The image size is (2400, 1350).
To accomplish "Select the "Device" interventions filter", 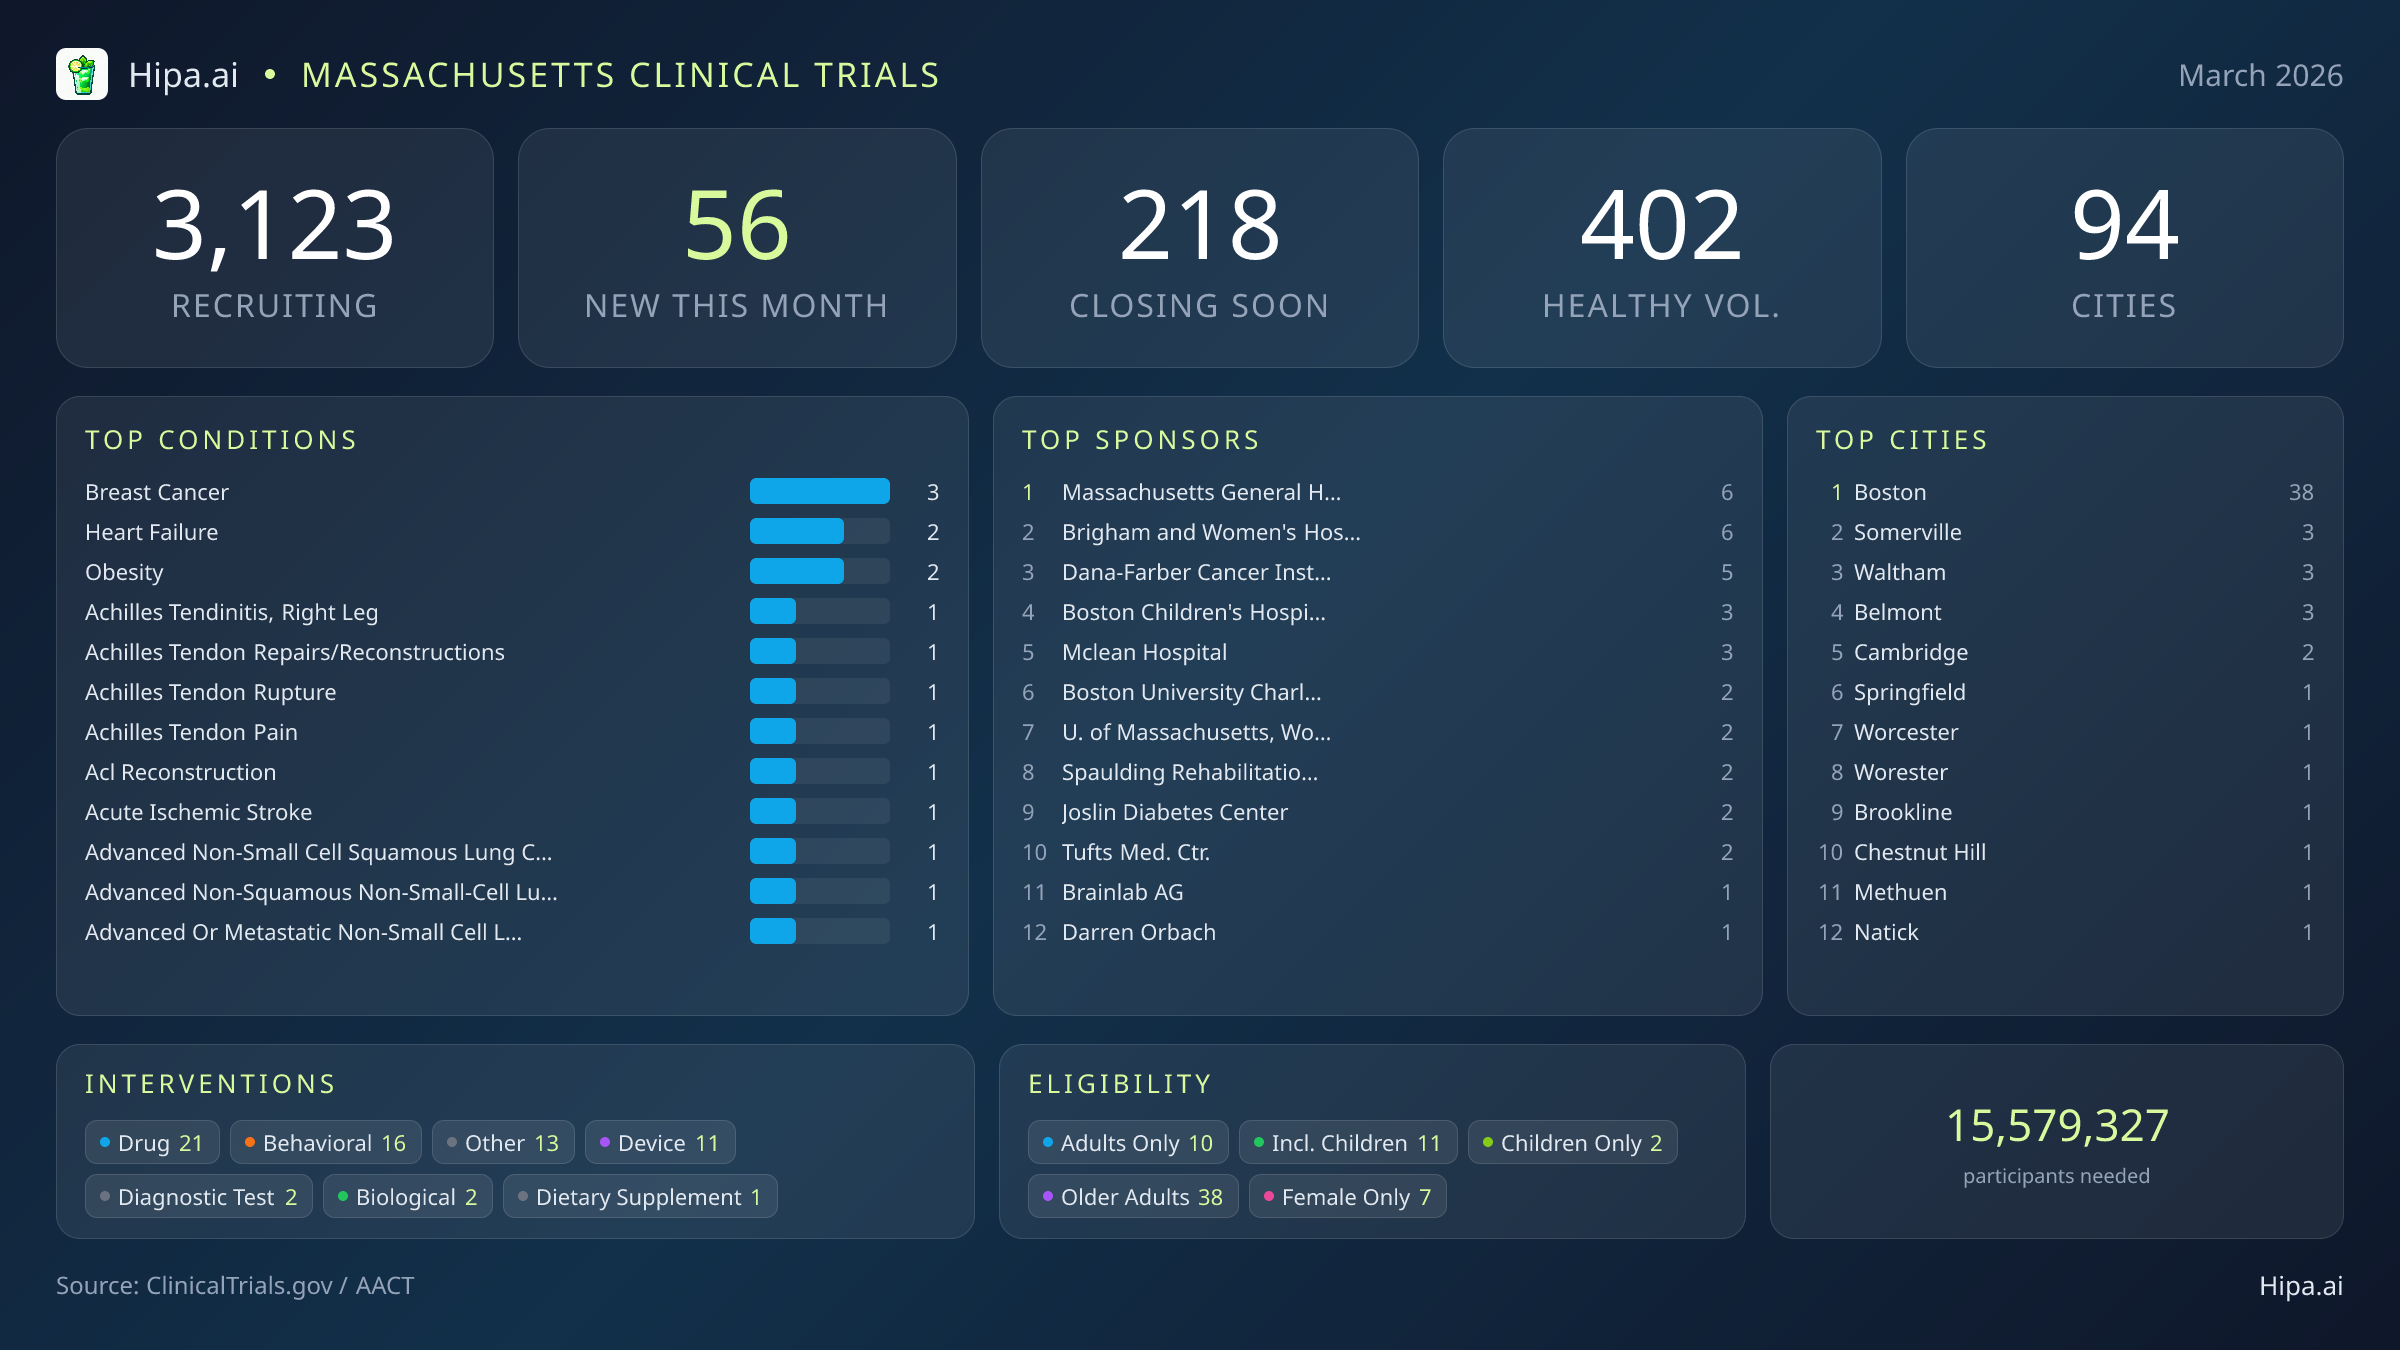I will (659, 1142).
